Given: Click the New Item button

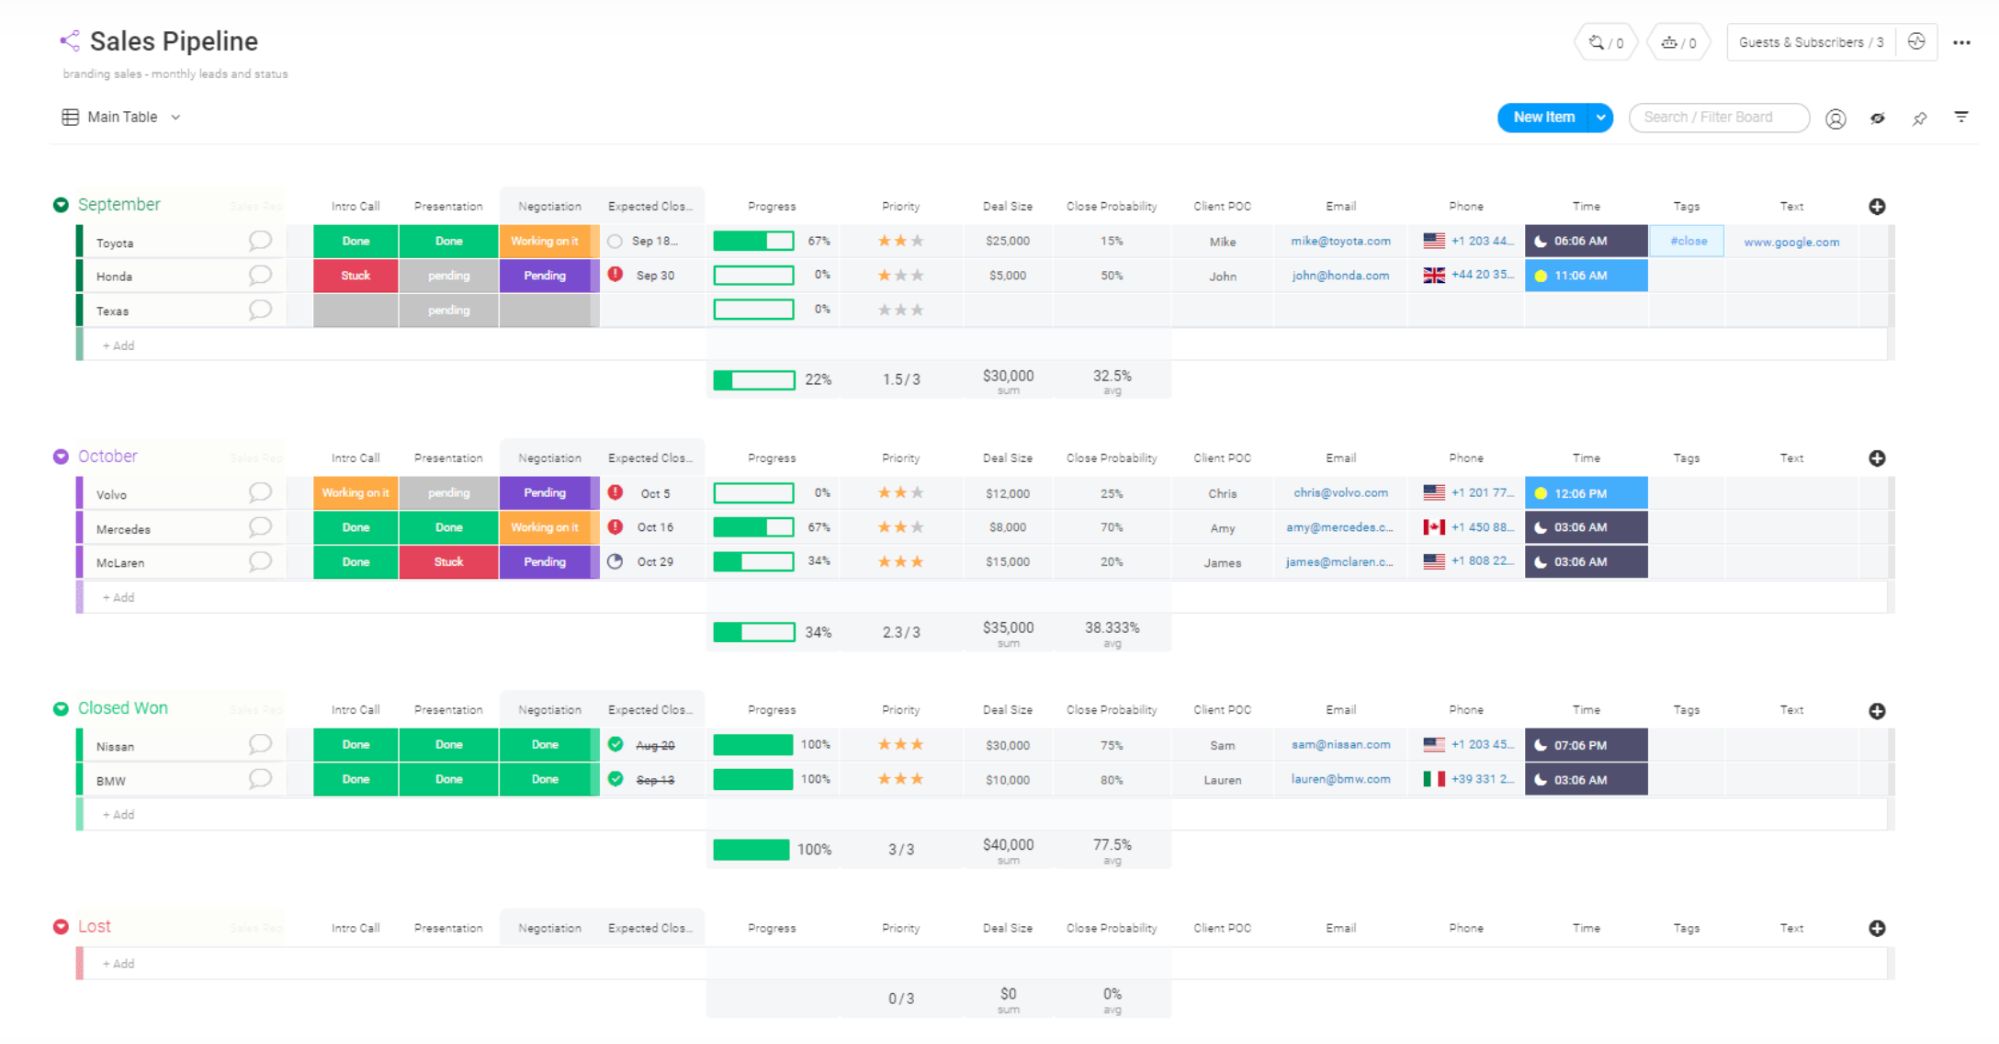Looking at the screenshot, I should (x=1543, y=117).
